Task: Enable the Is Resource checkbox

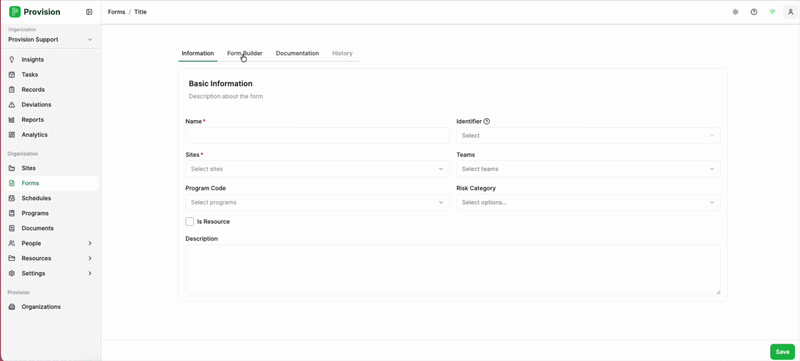Action: coord(190,222)
